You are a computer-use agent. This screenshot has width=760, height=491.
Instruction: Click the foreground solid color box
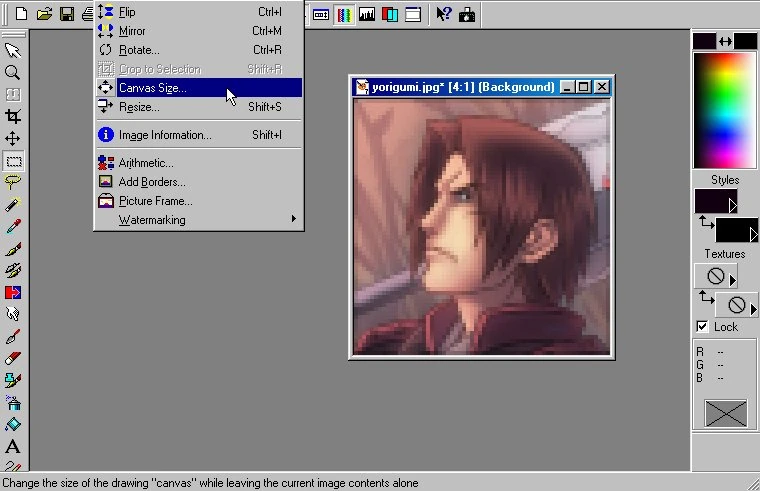(x=704, y=41)
